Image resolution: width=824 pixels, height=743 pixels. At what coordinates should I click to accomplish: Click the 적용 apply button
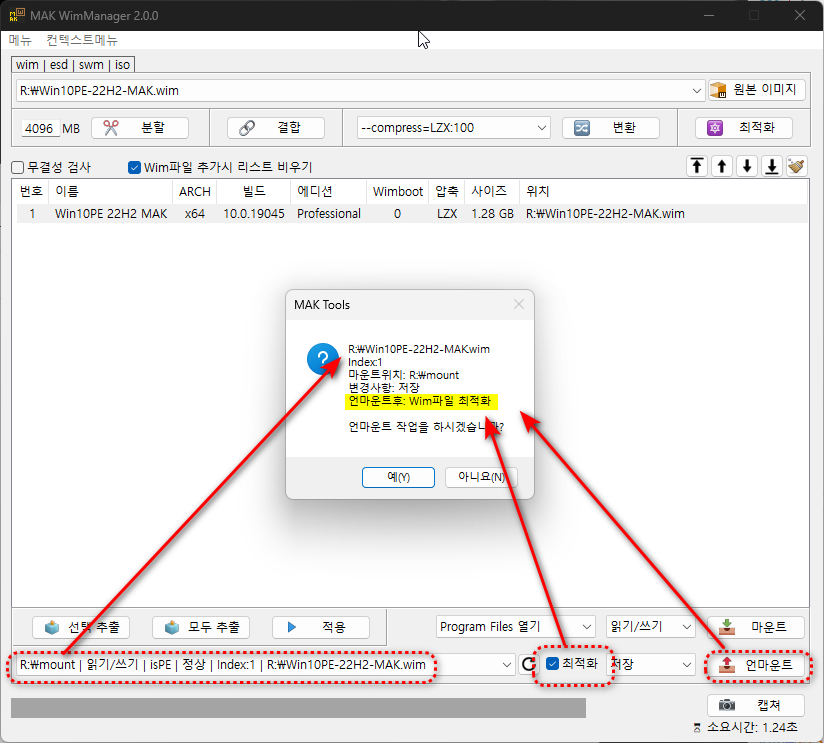click(321, 627)
